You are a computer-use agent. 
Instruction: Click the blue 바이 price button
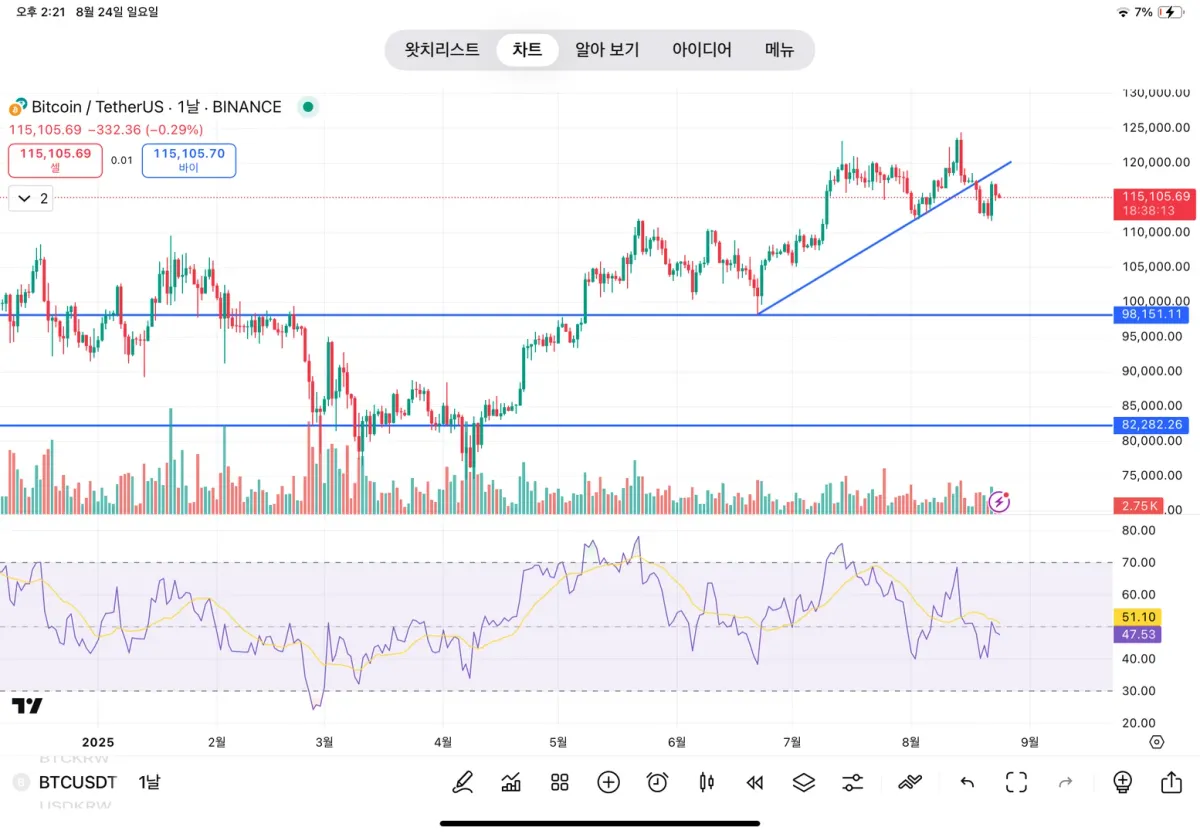189,160
